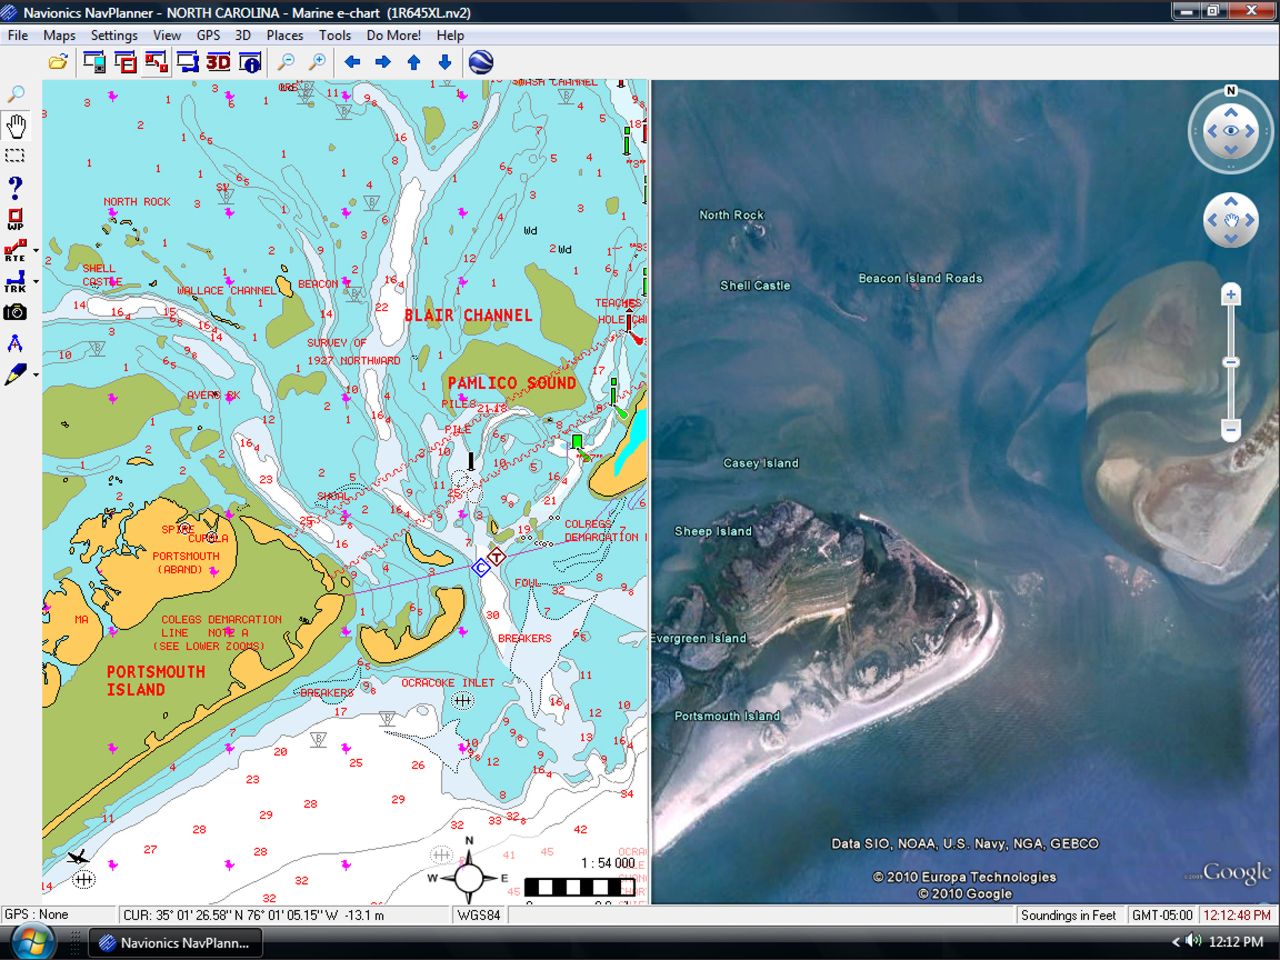Click the Sheep Island satellite label
Viewport: 1280px width, 960px height.
713,531
